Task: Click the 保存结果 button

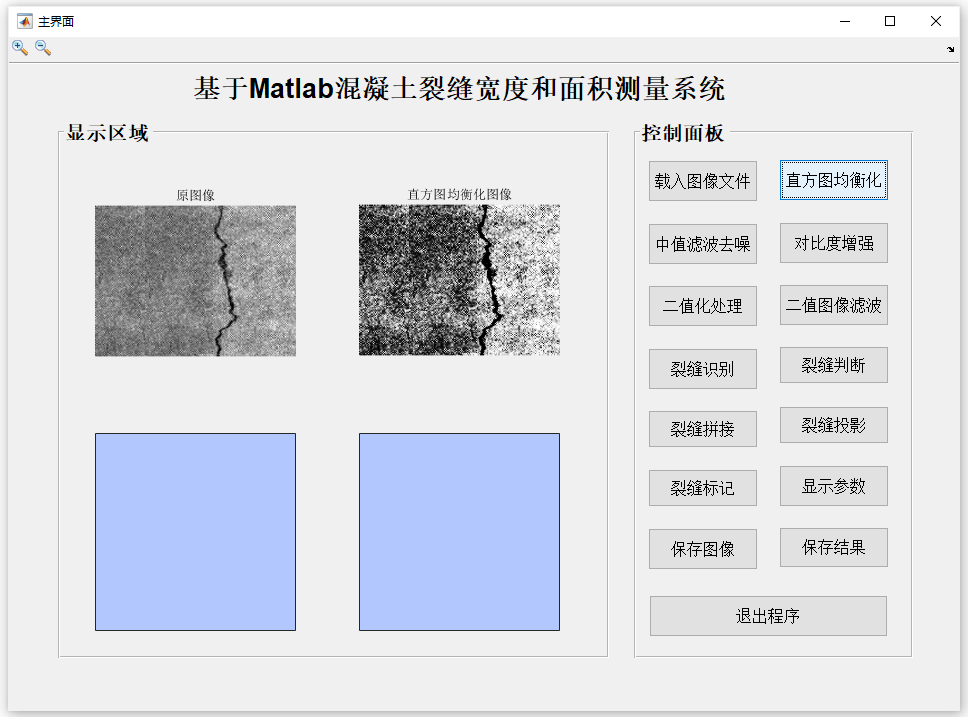Action: click(x=833, y=547)
